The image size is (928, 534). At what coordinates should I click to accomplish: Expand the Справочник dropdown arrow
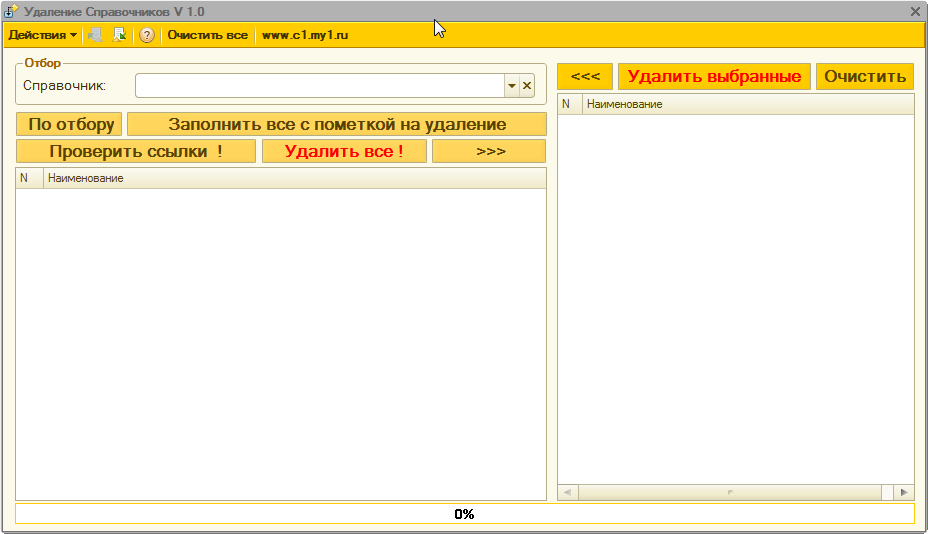[512, 86]
